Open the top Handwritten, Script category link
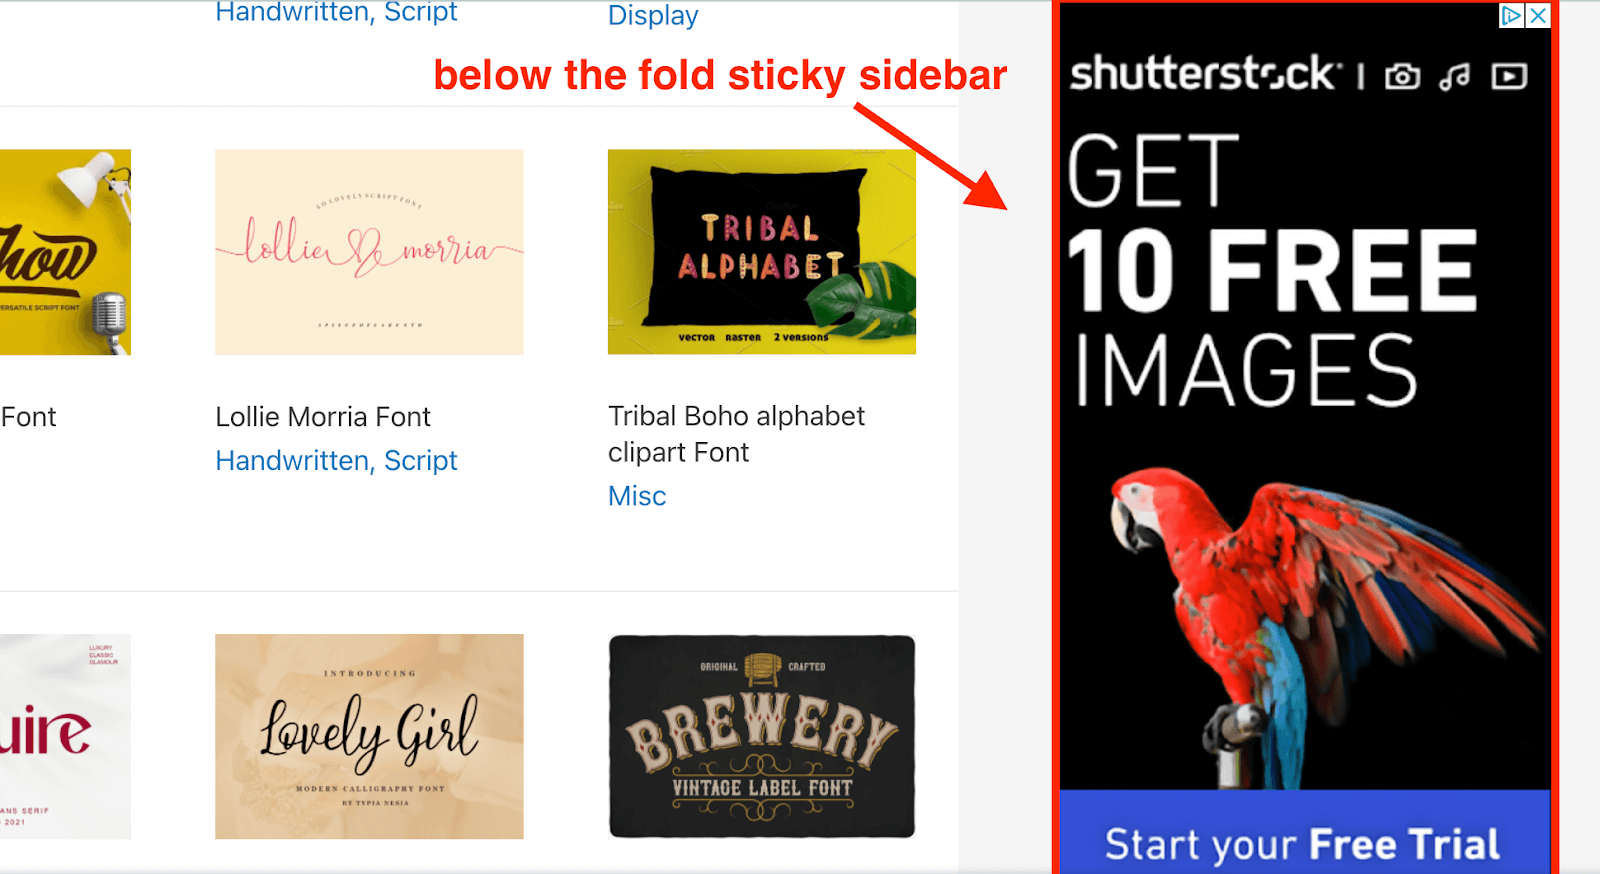The height and width of the screenshot is (874, 1600). point(336,12)
